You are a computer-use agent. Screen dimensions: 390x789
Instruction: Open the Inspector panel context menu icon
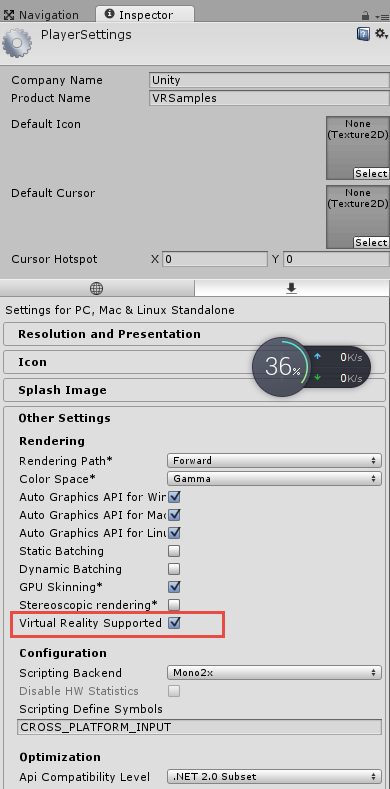[x=381, y=16]
